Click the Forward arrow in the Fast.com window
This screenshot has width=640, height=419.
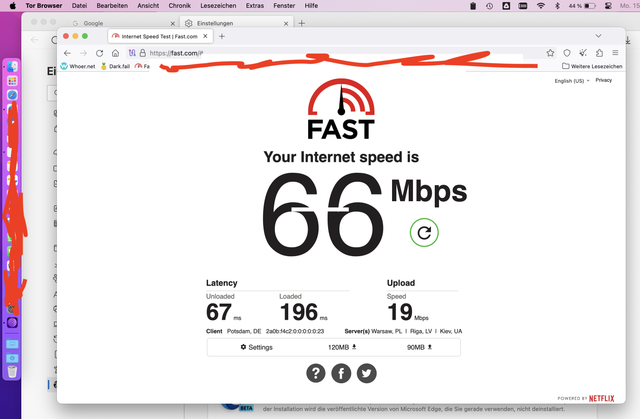(x=83, y=53)
